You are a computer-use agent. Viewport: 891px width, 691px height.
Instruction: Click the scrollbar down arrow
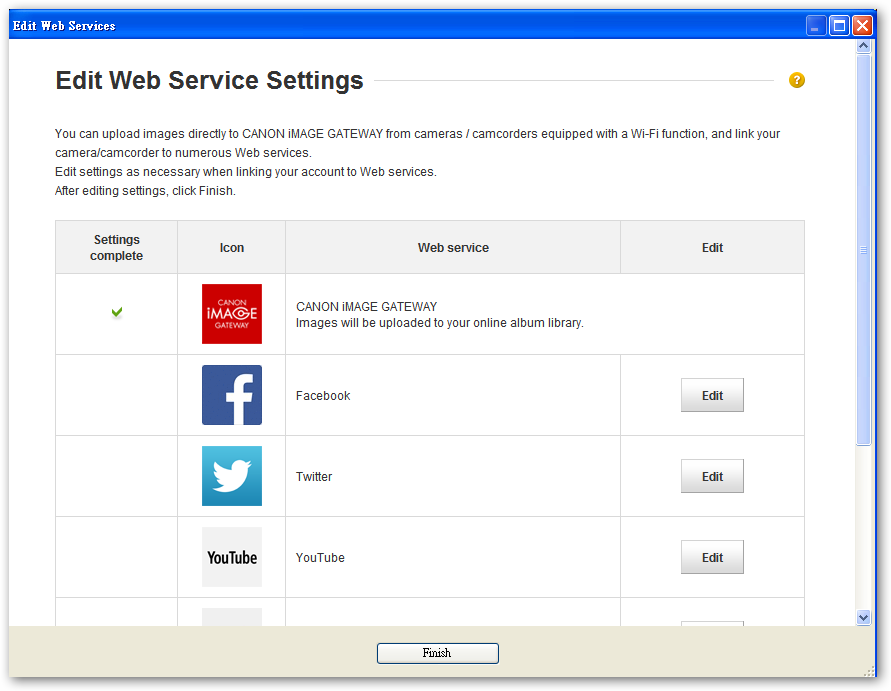[x=864, y=617]
